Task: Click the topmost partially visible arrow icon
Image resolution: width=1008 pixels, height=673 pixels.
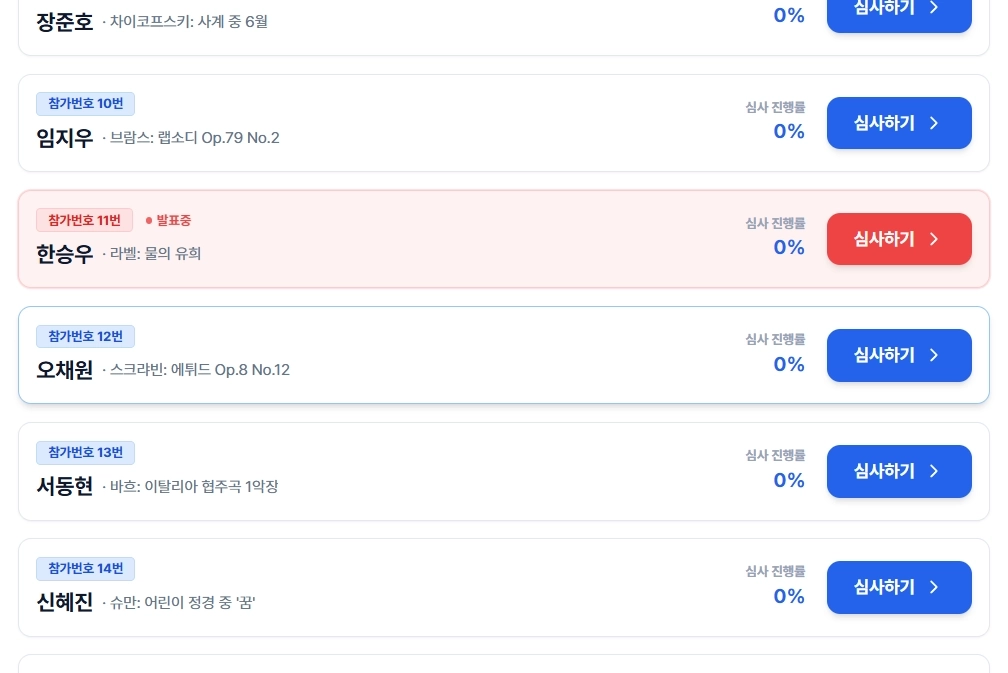Action: point(933,8)
